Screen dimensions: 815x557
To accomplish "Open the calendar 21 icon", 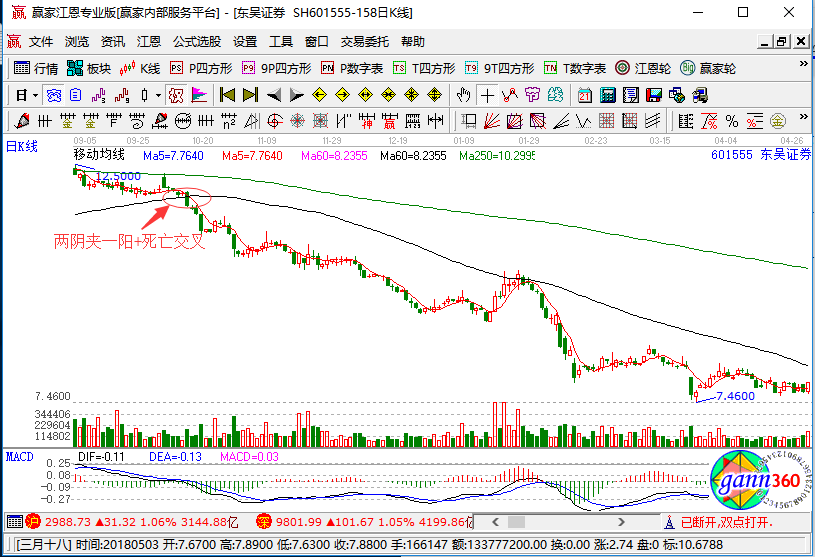I will coord(585,95).
